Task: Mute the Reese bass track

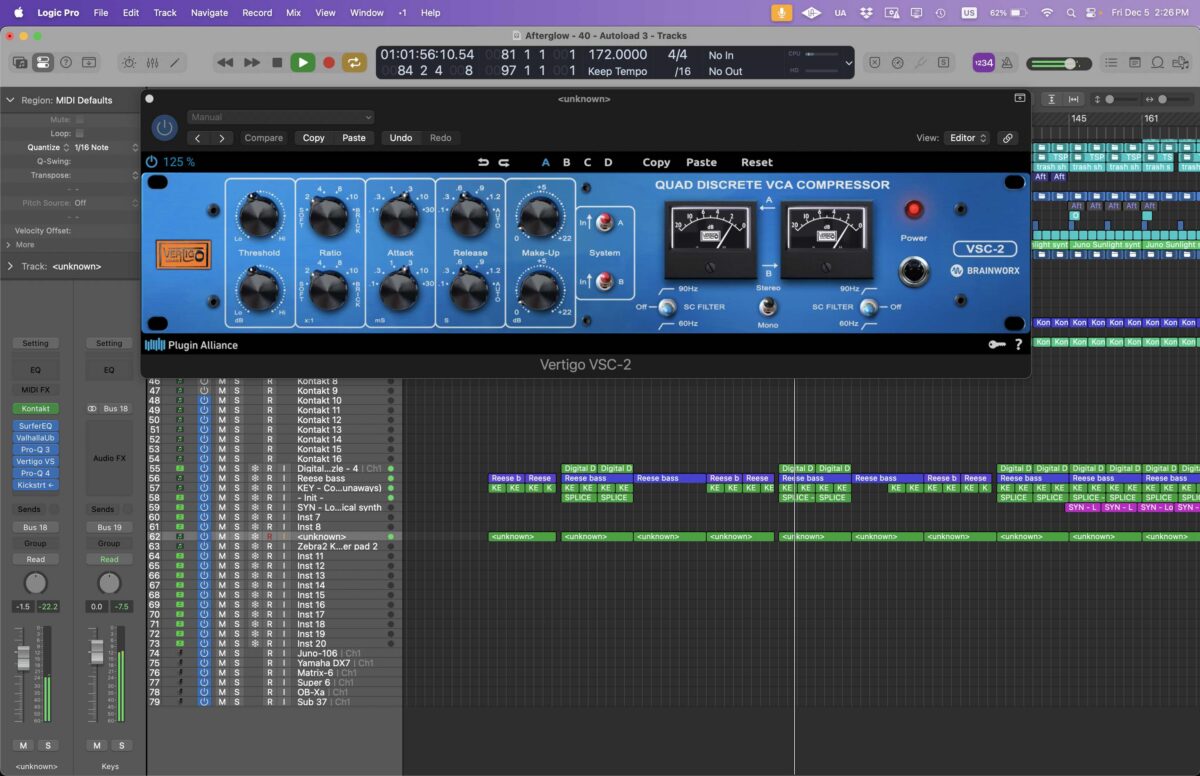Action: 221,477
